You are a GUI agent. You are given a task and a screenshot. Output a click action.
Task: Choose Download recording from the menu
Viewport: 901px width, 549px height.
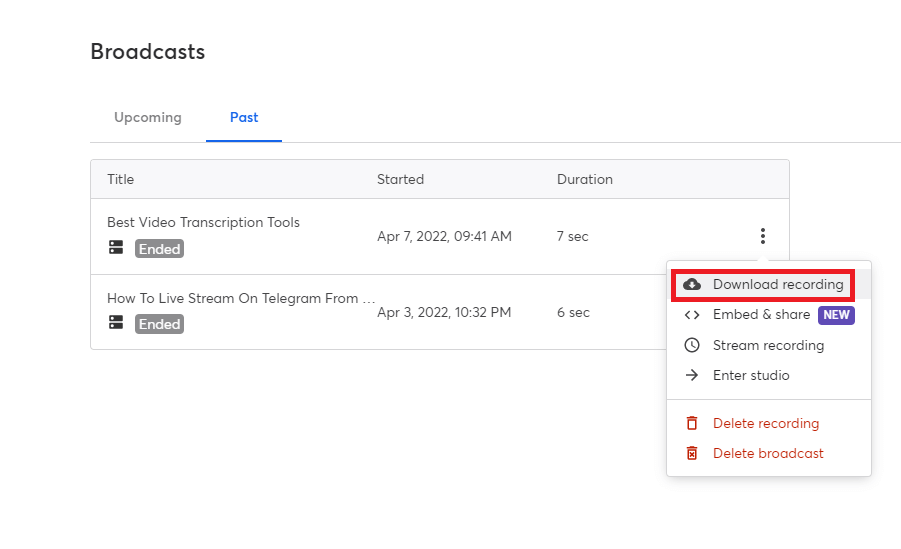tap(778, 285)
